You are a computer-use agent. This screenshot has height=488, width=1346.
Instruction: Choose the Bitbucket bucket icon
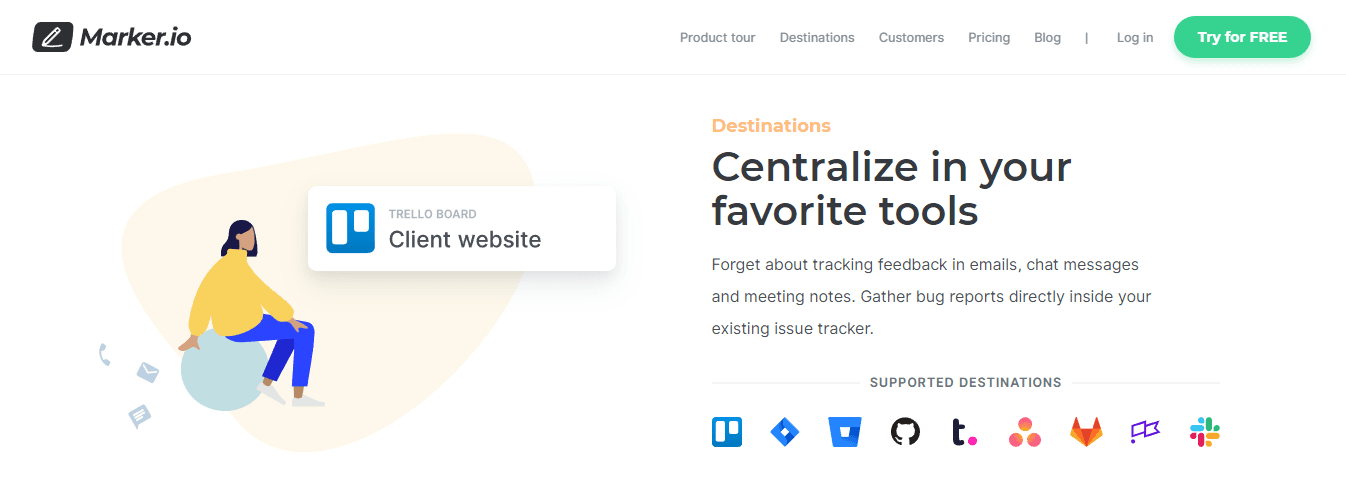point(844,432)
